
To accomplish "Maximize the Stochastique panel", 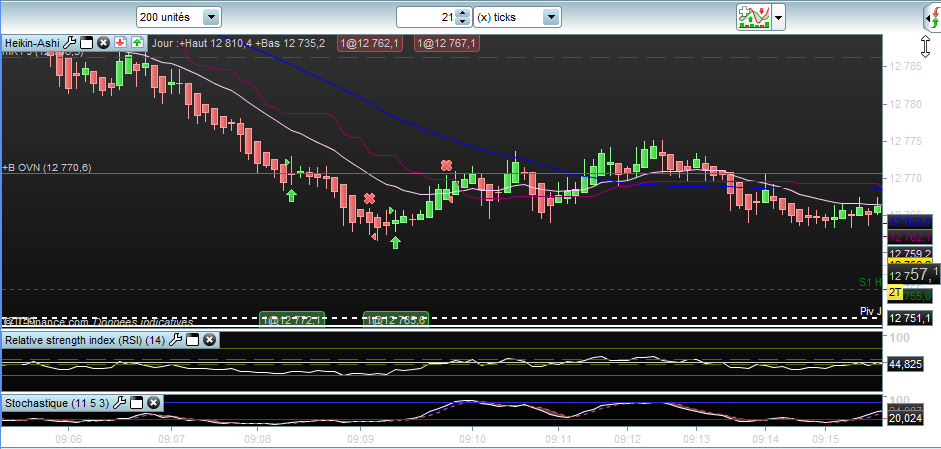I will click(x=137, y=402).
